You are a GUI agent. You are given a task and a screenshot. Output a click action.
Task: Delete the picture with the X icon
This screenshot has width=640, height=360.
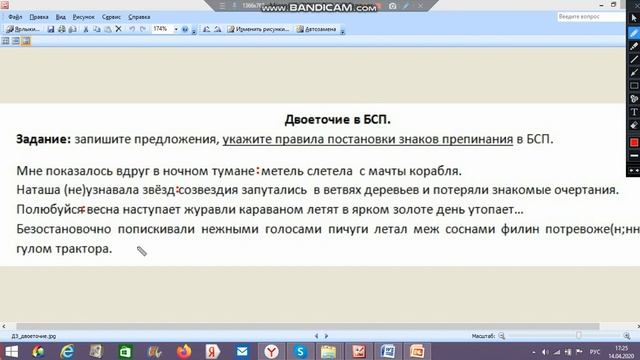click(x=118, y=29)
